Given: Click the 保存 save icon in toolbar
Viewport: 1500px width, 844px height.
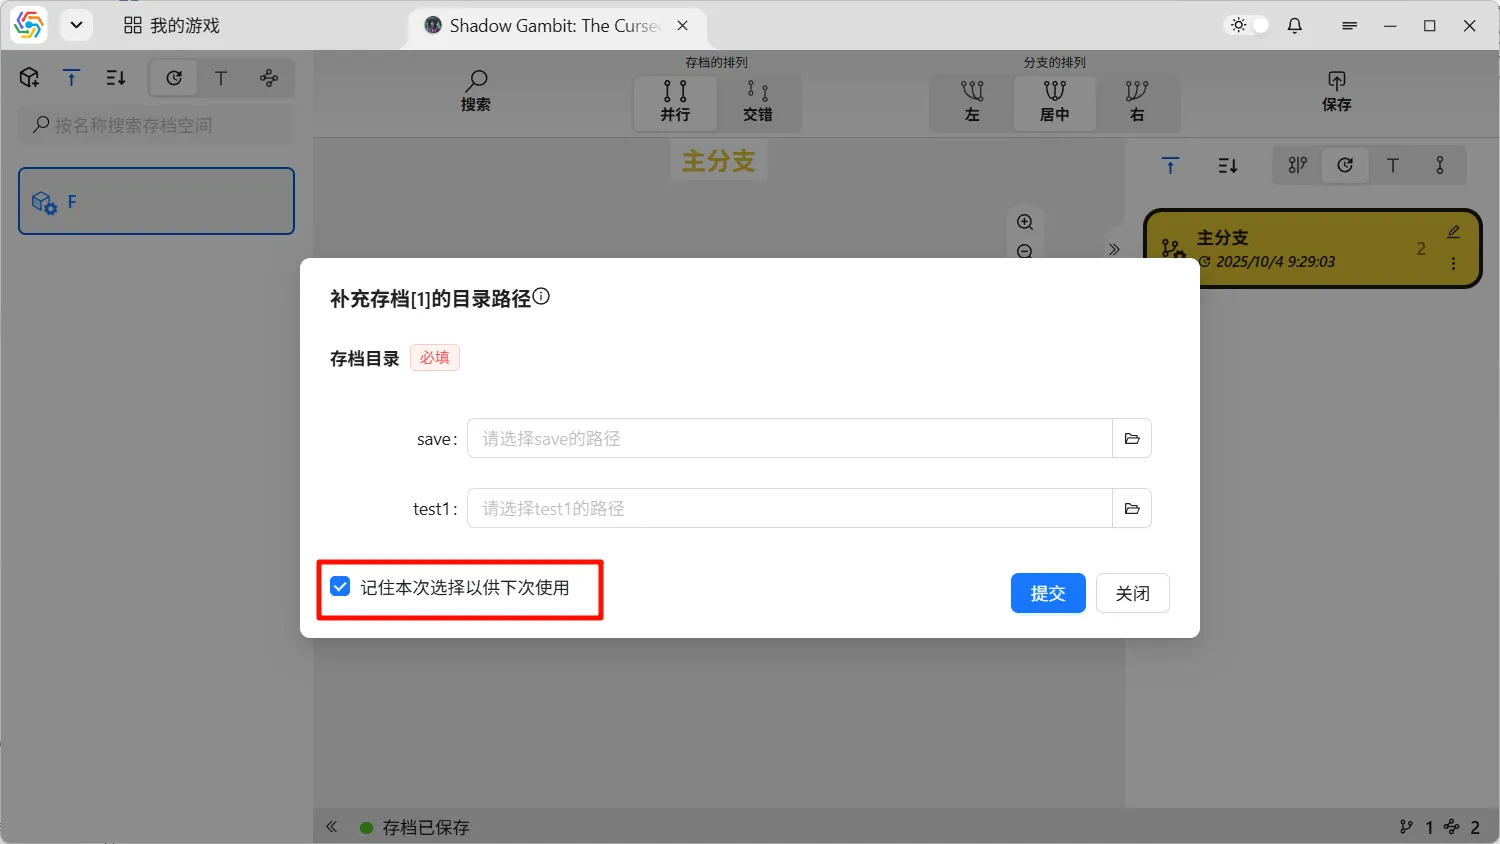Looking at the screenshot, I should pyautogui.click(x=1336, y=91).
